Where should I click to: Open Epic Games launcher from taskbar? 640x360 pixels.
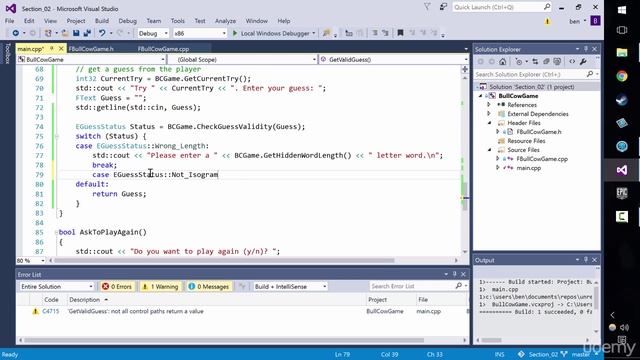coord(622,193)
